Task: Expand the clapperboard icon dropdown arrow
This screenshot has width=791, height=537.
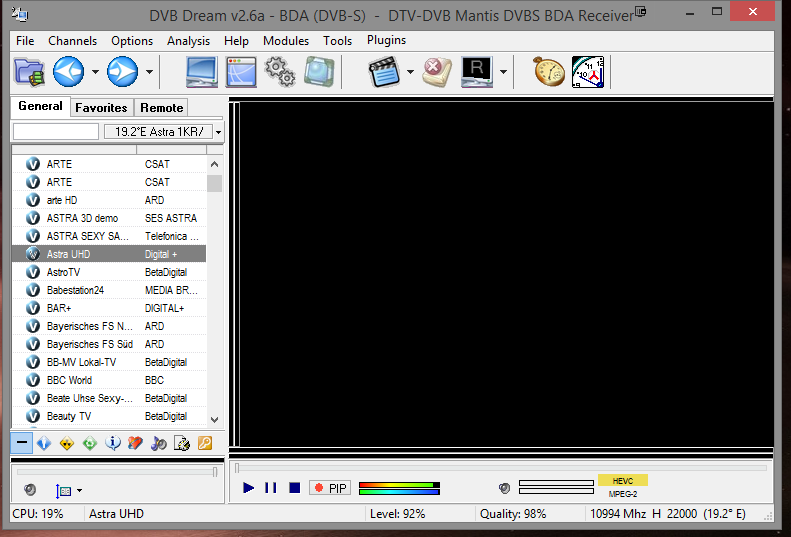Action: 410,72
